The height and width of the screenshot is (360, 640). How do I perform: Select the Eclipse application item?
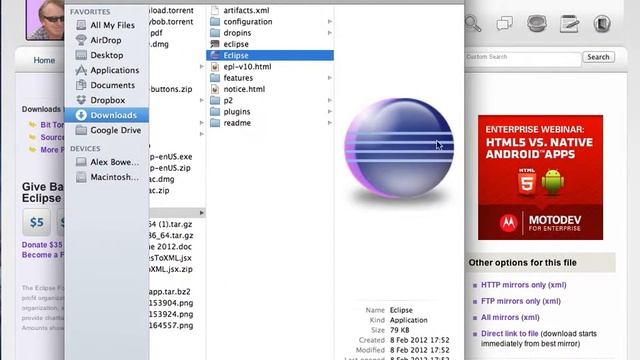coord(270,56)
